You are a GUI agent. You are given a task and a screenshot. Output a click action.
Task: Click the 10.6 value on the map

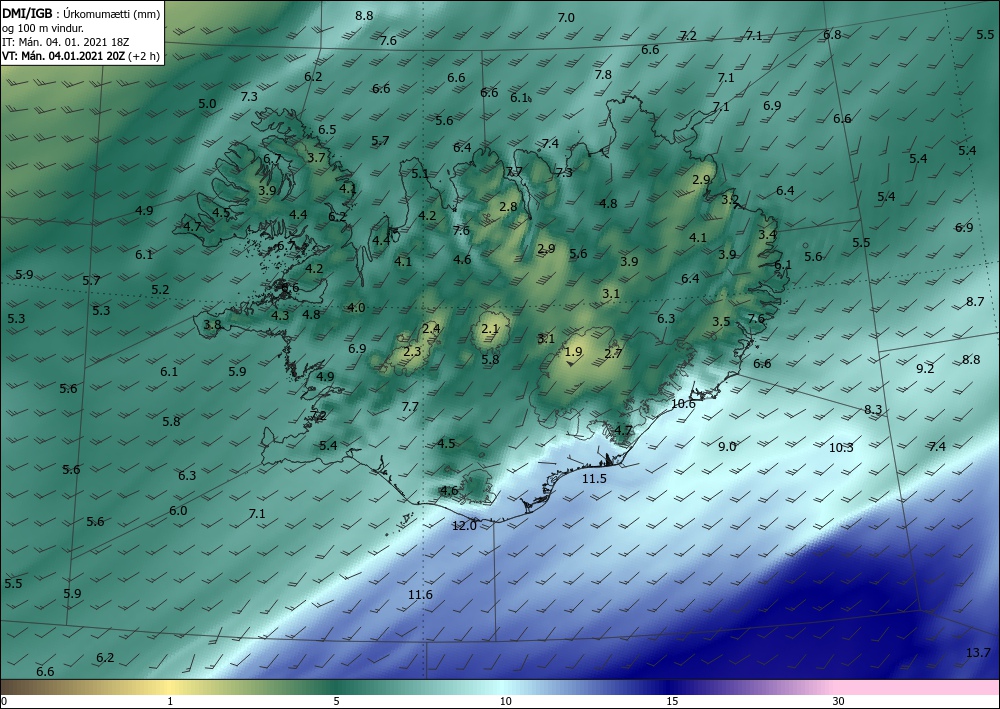683,404
